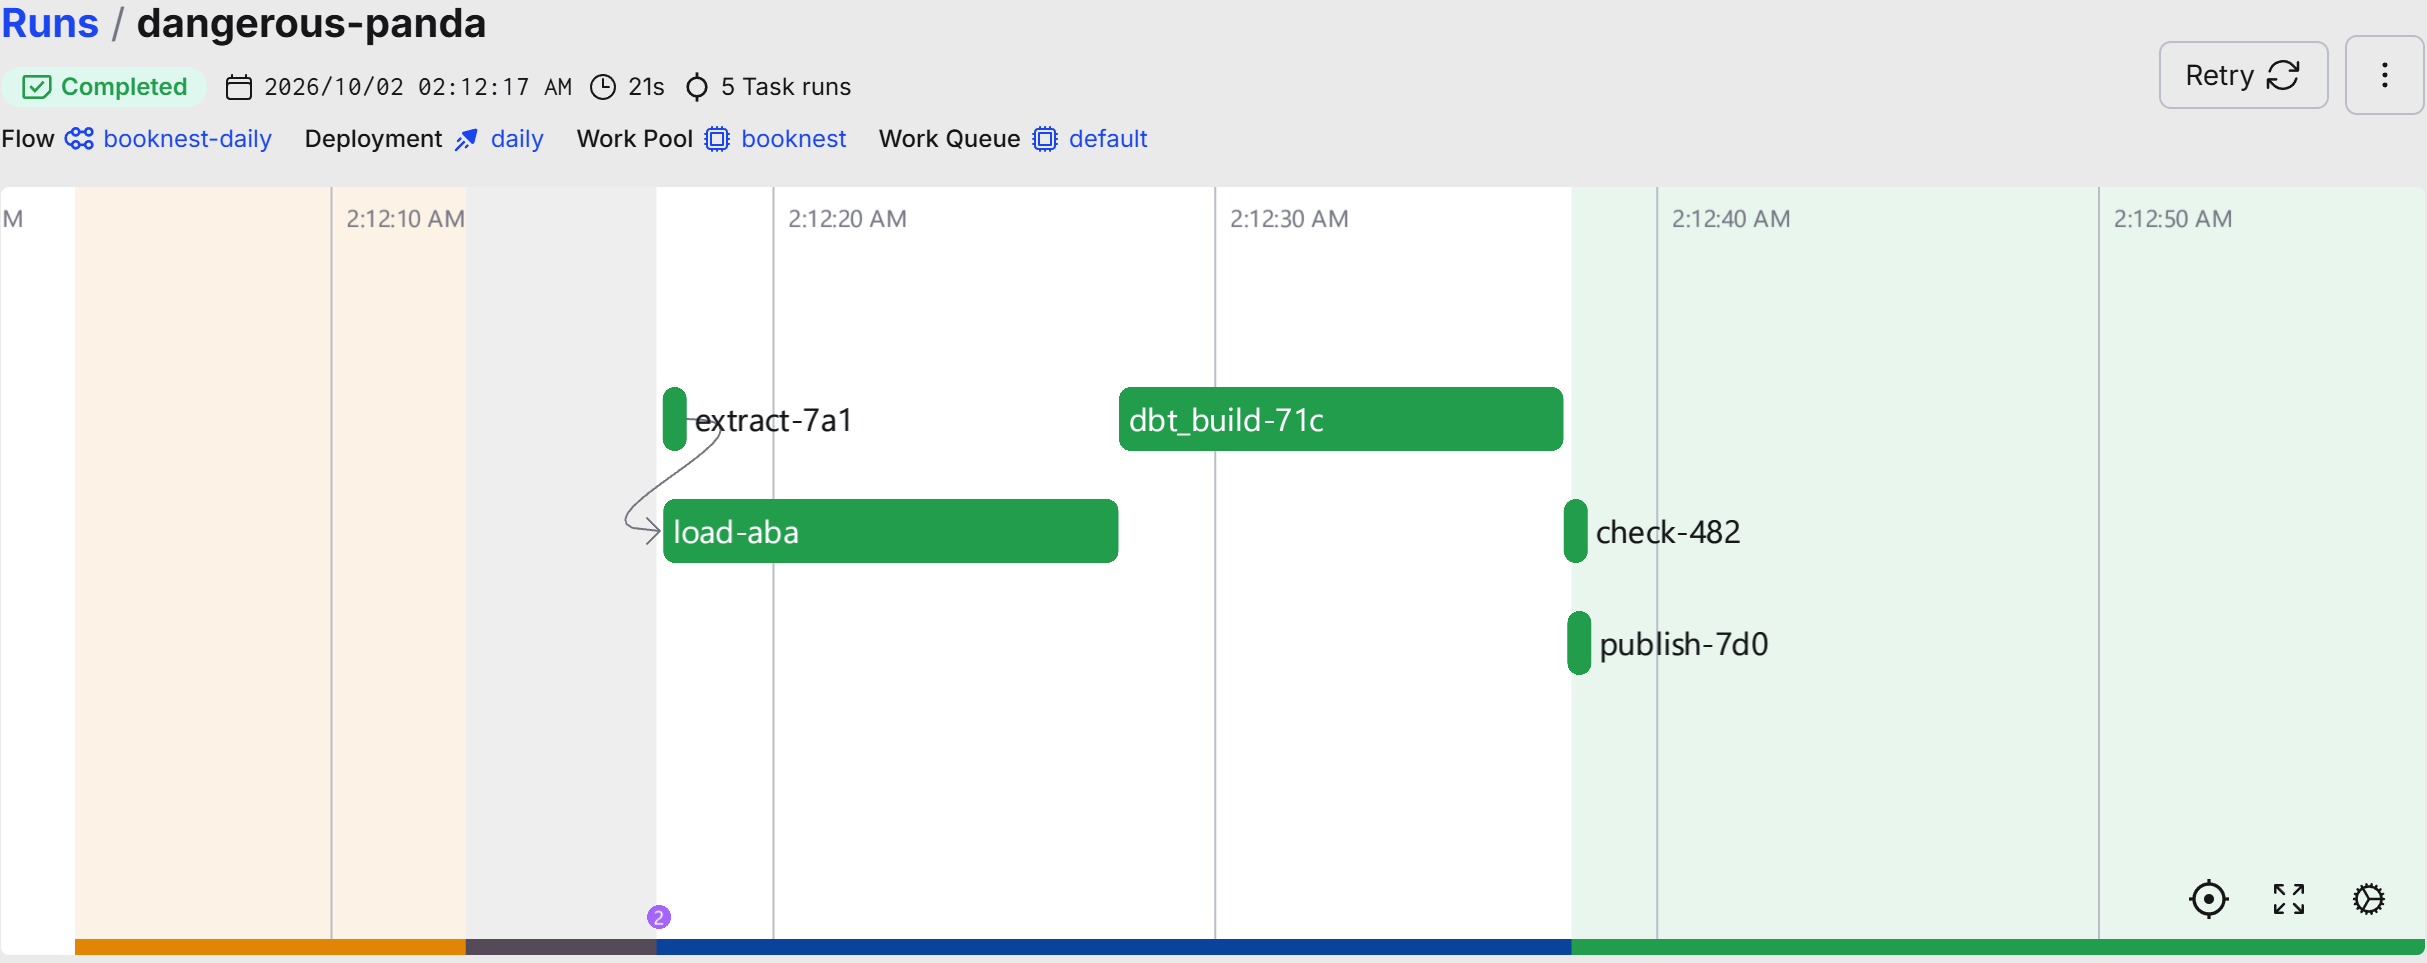Click the flow icon beside booknest-daily
This screenshot has width=2427, height=963.
(79, 139)
